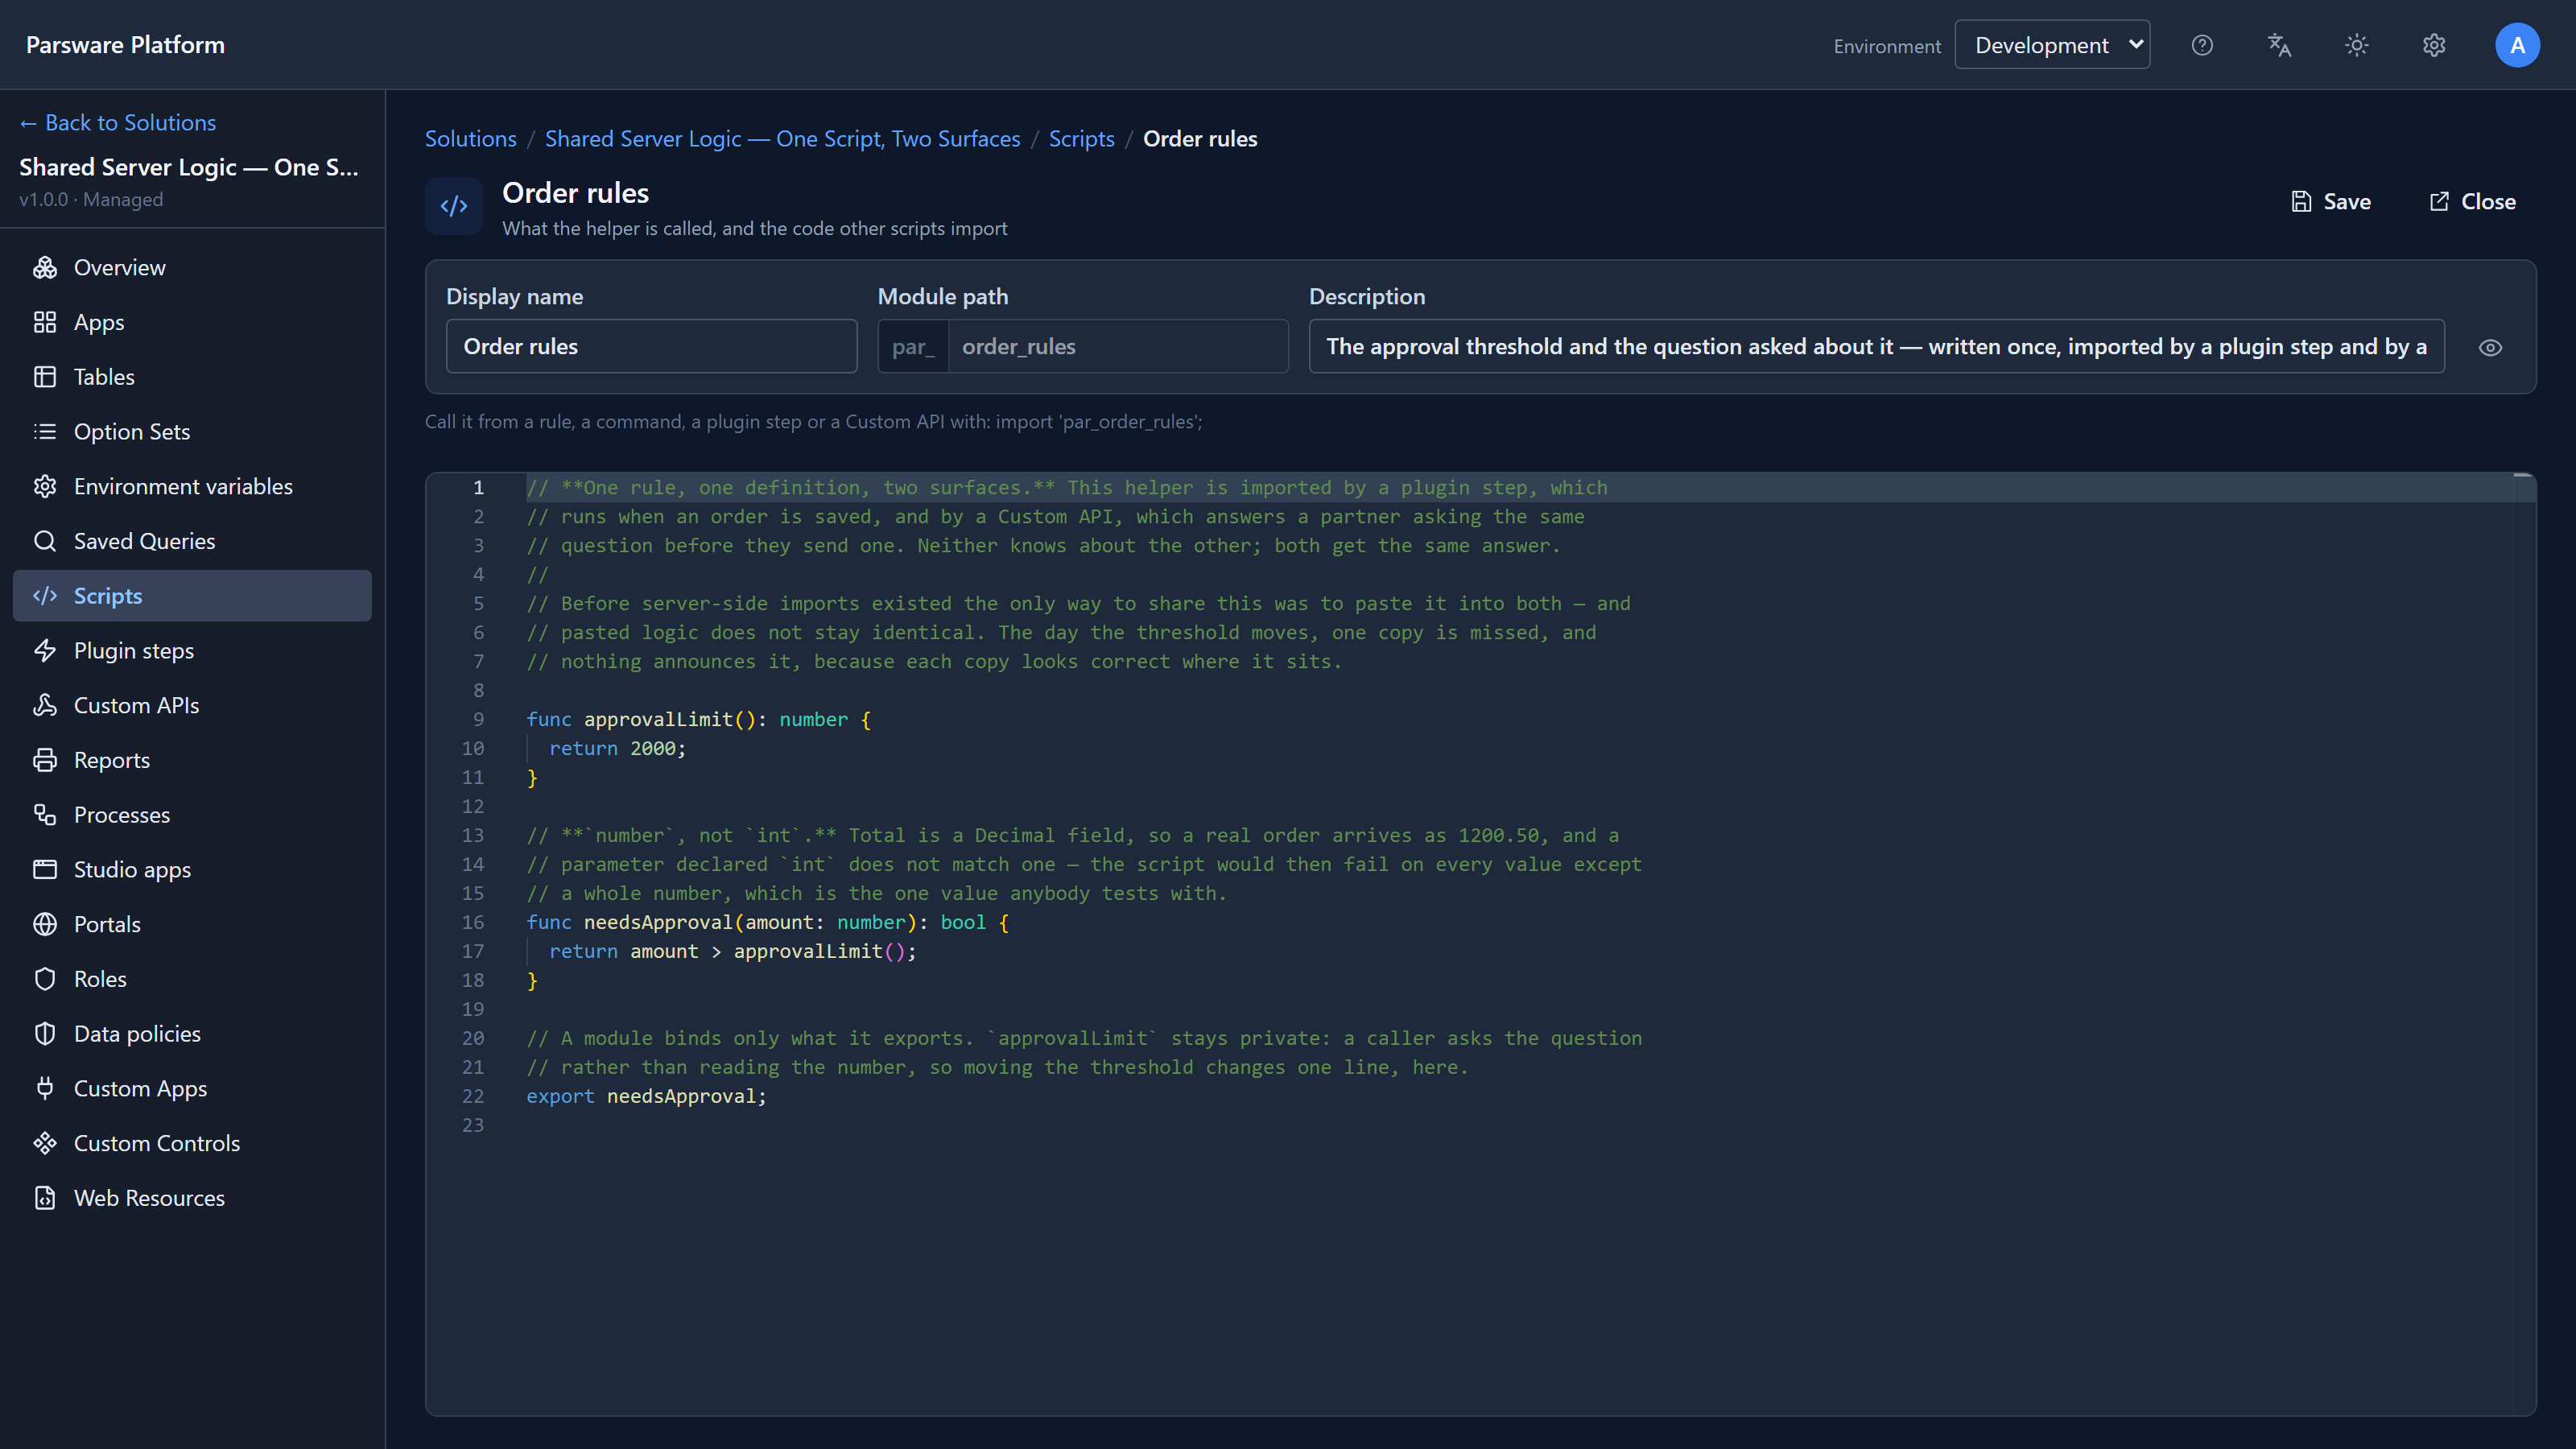Save the Order rules script
This screenshot has width=2576, height=1449.
point(2331,201)
